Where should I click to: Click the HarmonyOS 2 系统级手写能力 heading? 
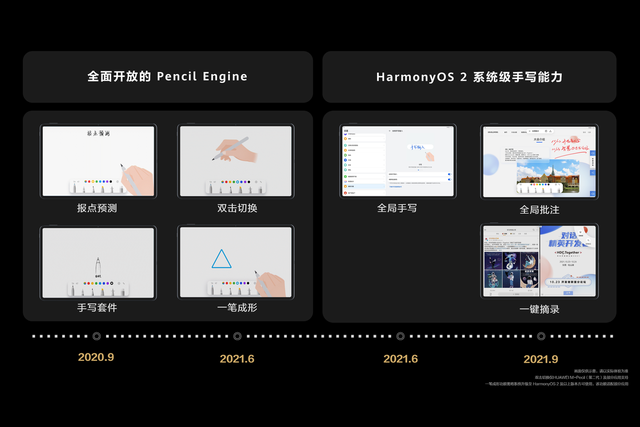pos(469,77)
